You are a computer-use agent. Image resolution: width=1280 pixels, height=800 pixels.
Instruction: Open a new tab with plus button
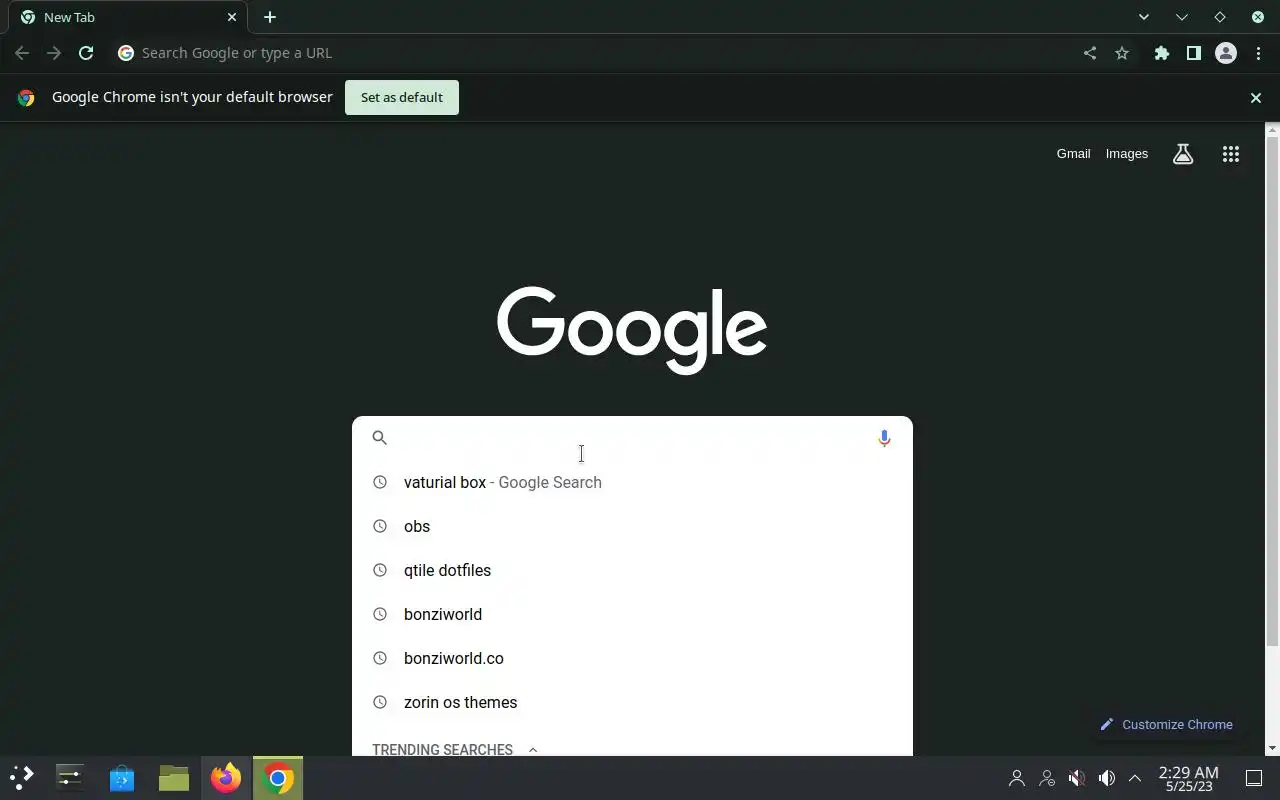coord(270,17)
